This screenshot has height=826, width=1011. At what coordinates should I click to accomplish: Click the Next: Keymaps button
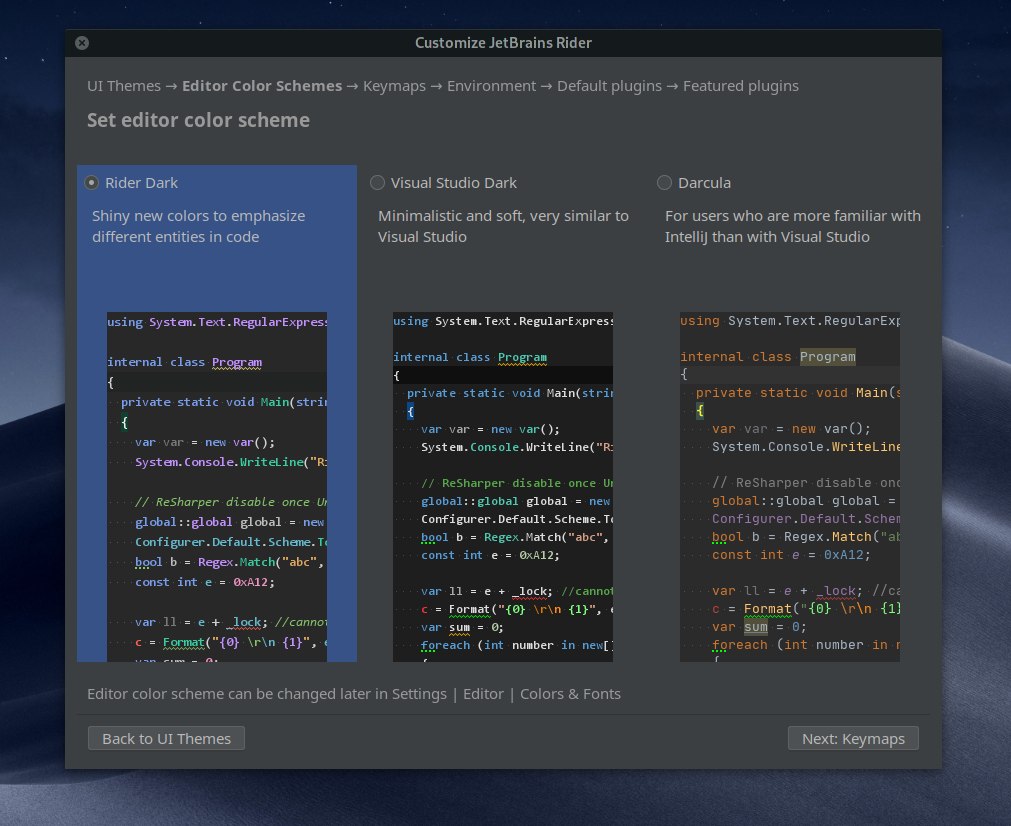853,738
